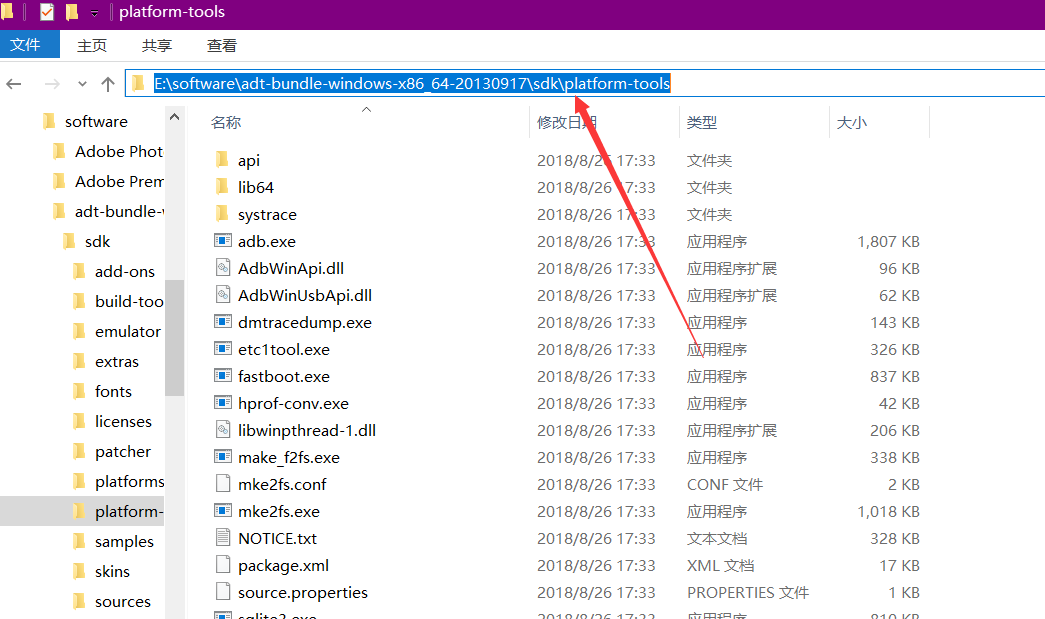1045x619 pixels.
Task: Select the hprof-conv.exe application icon
Action: (x=223, y=402)
